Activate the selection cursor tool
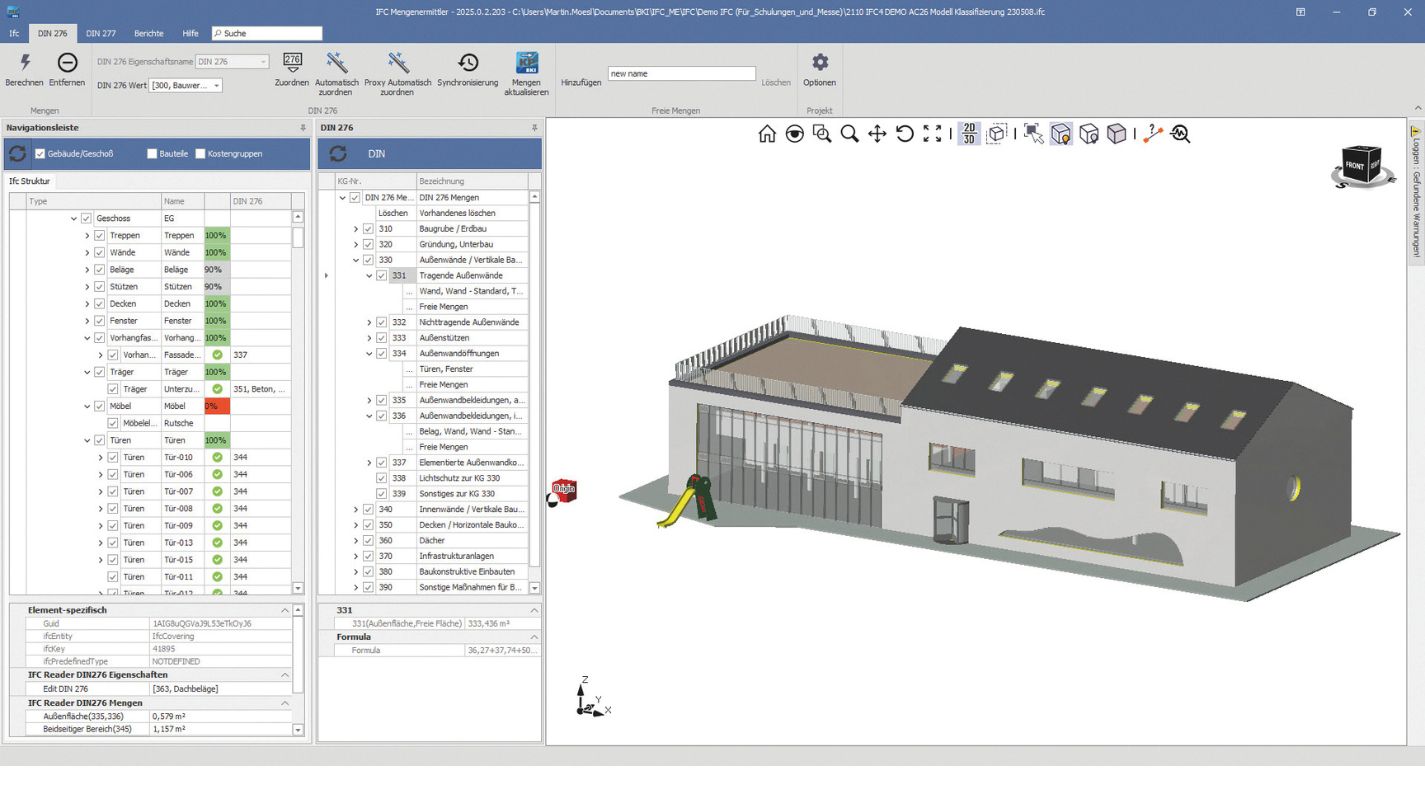Viewport: 1425px width, 800px height. point(1033,134)
